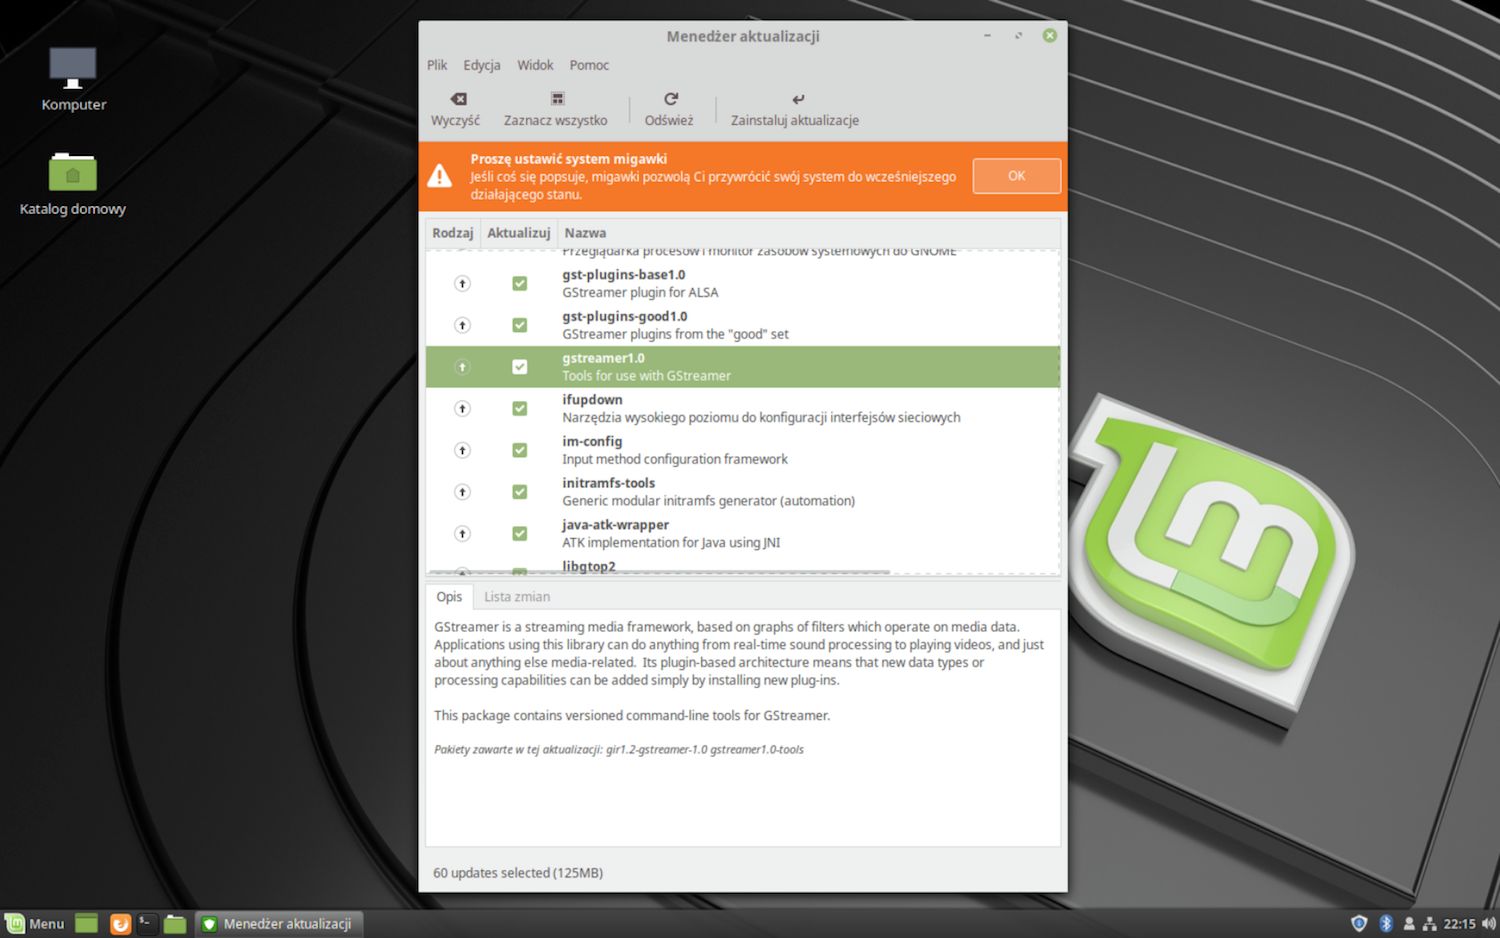
Task: Click the '60 updates selected (125MB)' status text
Action: 518,873
